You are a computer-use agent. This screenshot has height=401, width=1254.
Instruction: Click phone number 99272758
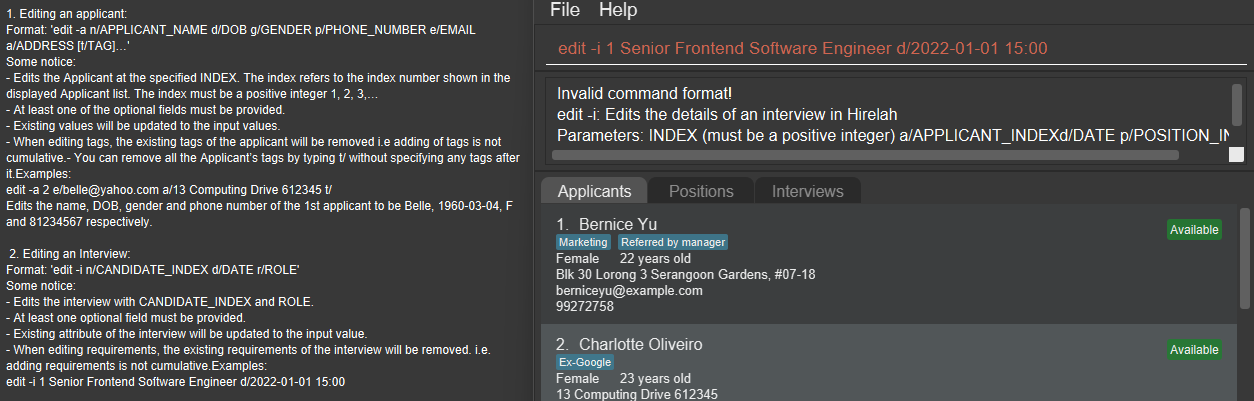click(586, 306)
